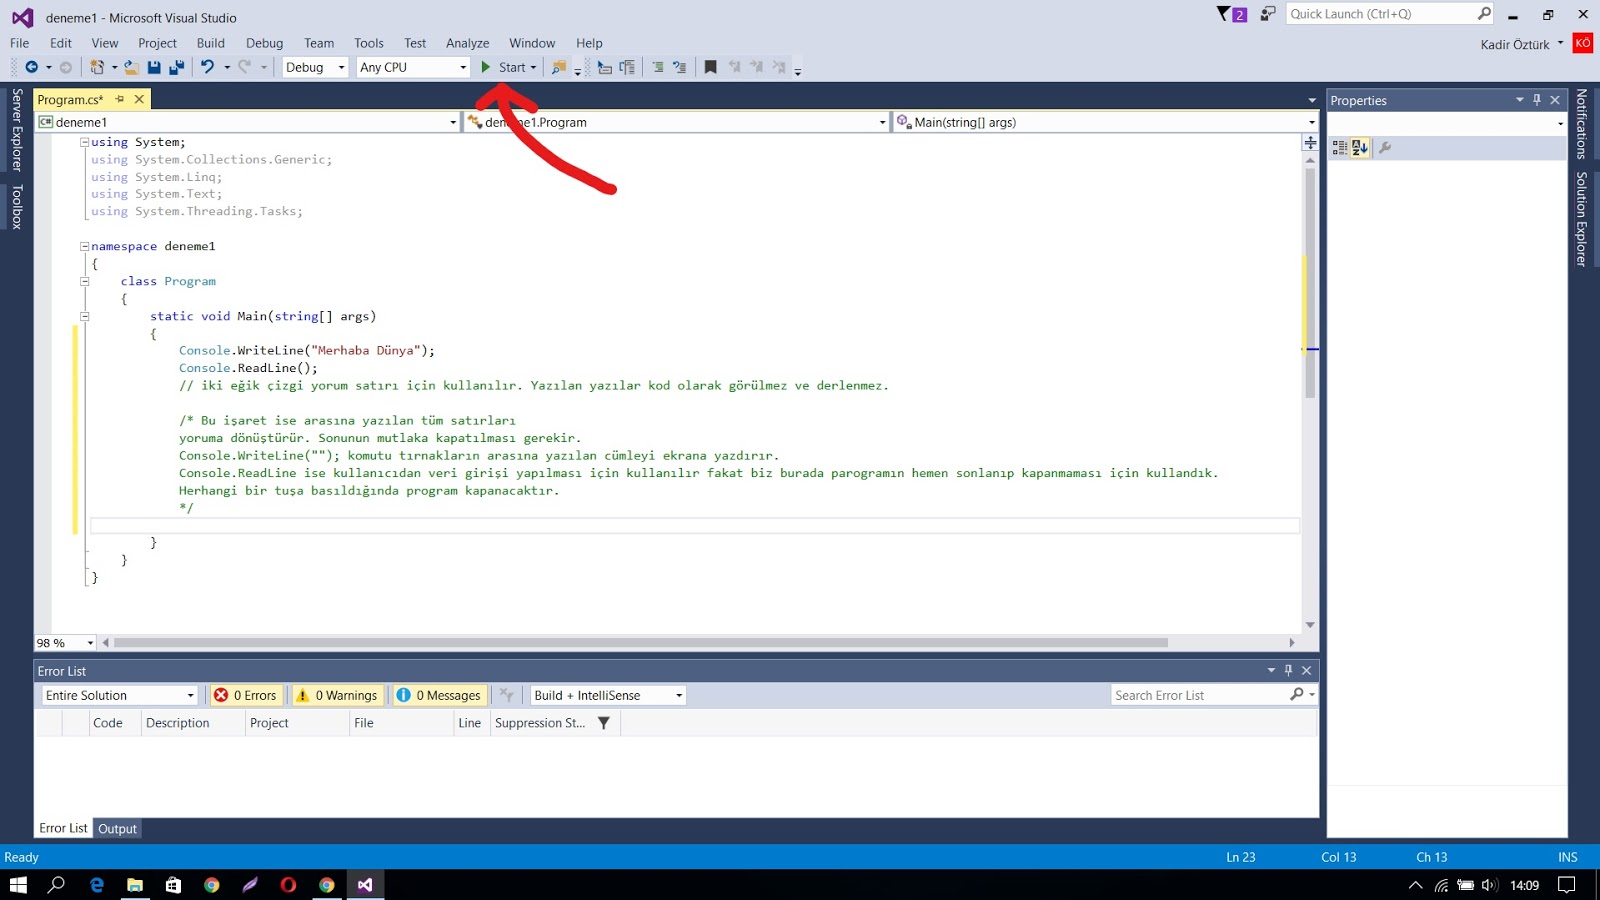Collapse the class Program block

click(85, 281)
